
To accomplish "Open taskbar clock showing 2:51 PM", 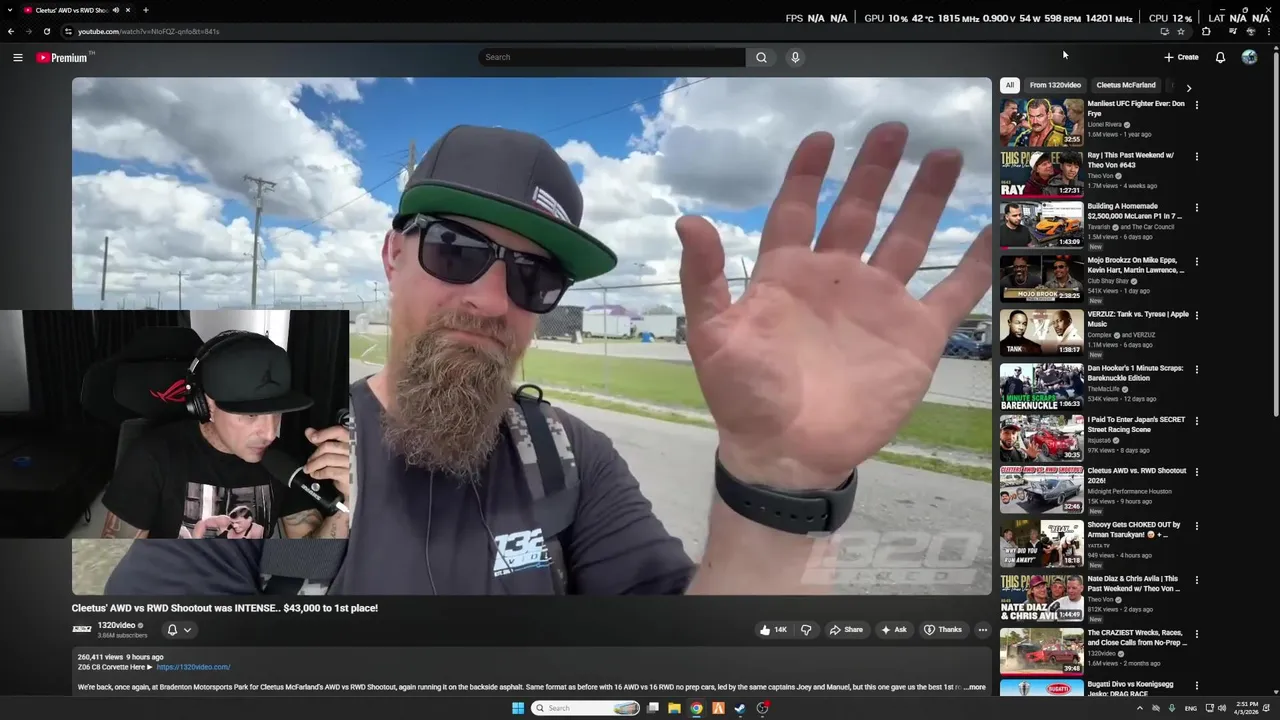I will click(1246, 708).
